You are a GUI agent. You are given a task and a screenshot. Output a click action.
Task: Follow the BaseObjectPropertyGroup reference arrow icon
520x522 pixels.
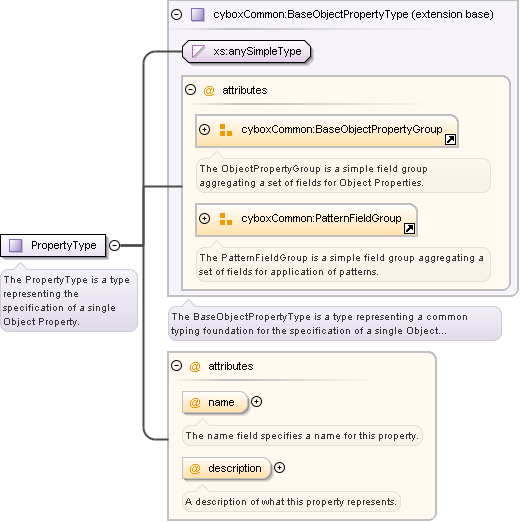pos(450,139)
